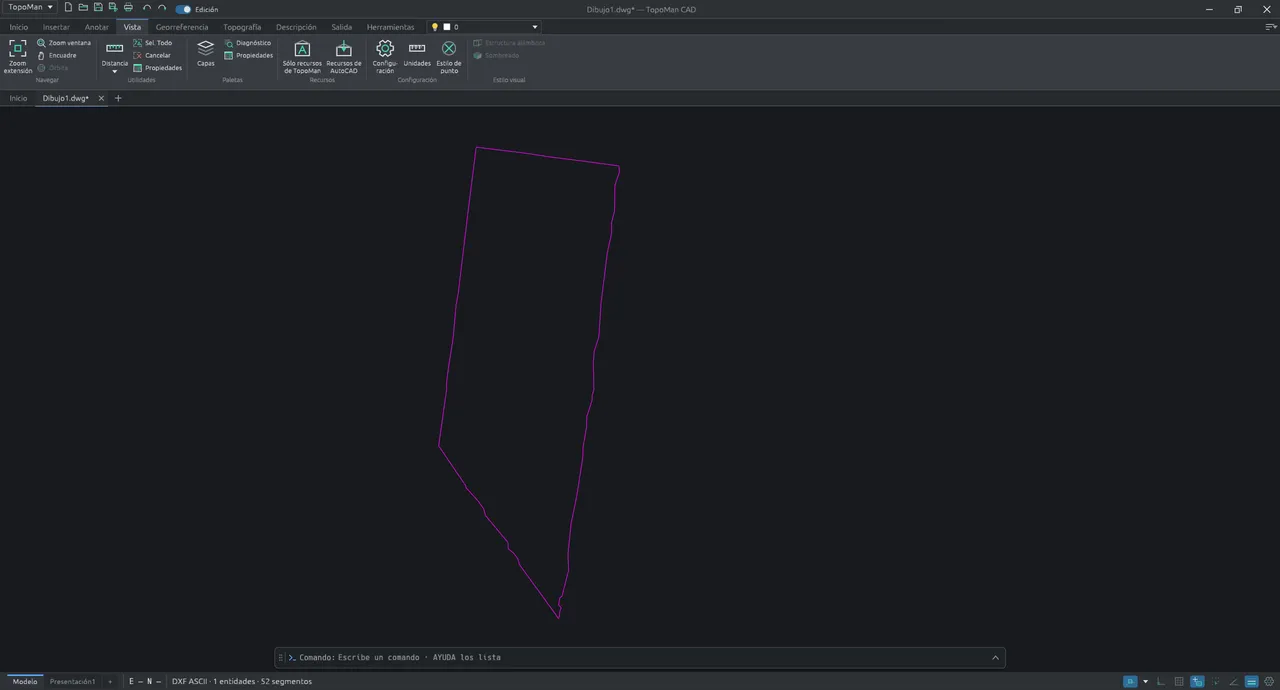This screenshot has height=690, width=1280.
Task: Create a new file from the quick toolbar
Action: (x=68, y=8)
